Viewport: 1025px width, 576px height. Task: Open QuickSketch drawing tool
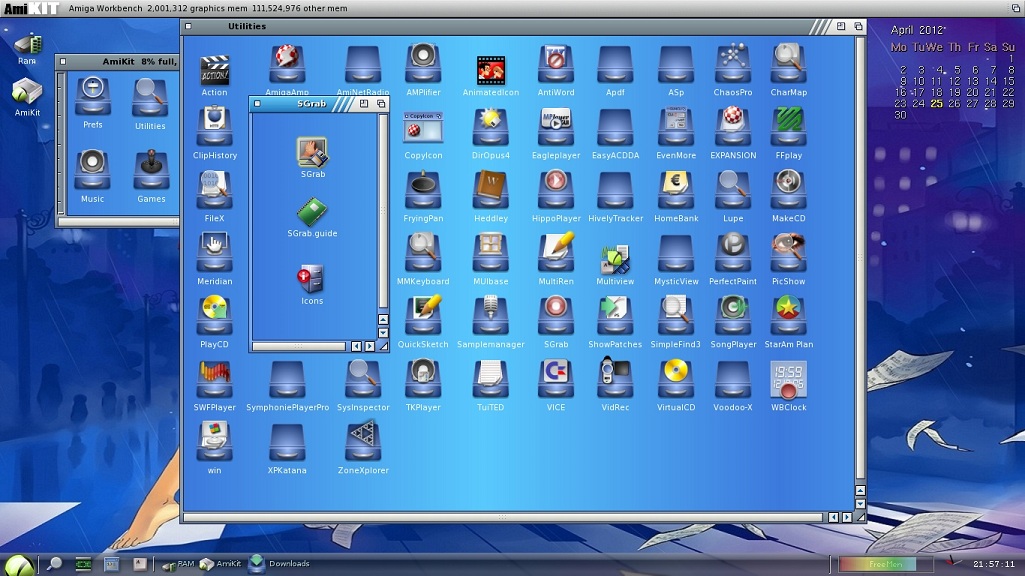(423, 316)
